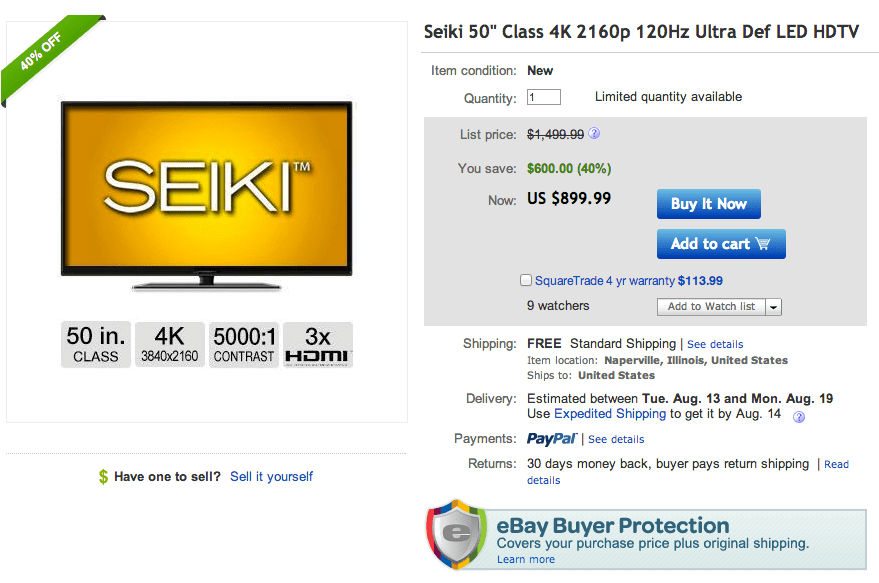Click the 50 in. class spec badge

click(x=95, y=344)
